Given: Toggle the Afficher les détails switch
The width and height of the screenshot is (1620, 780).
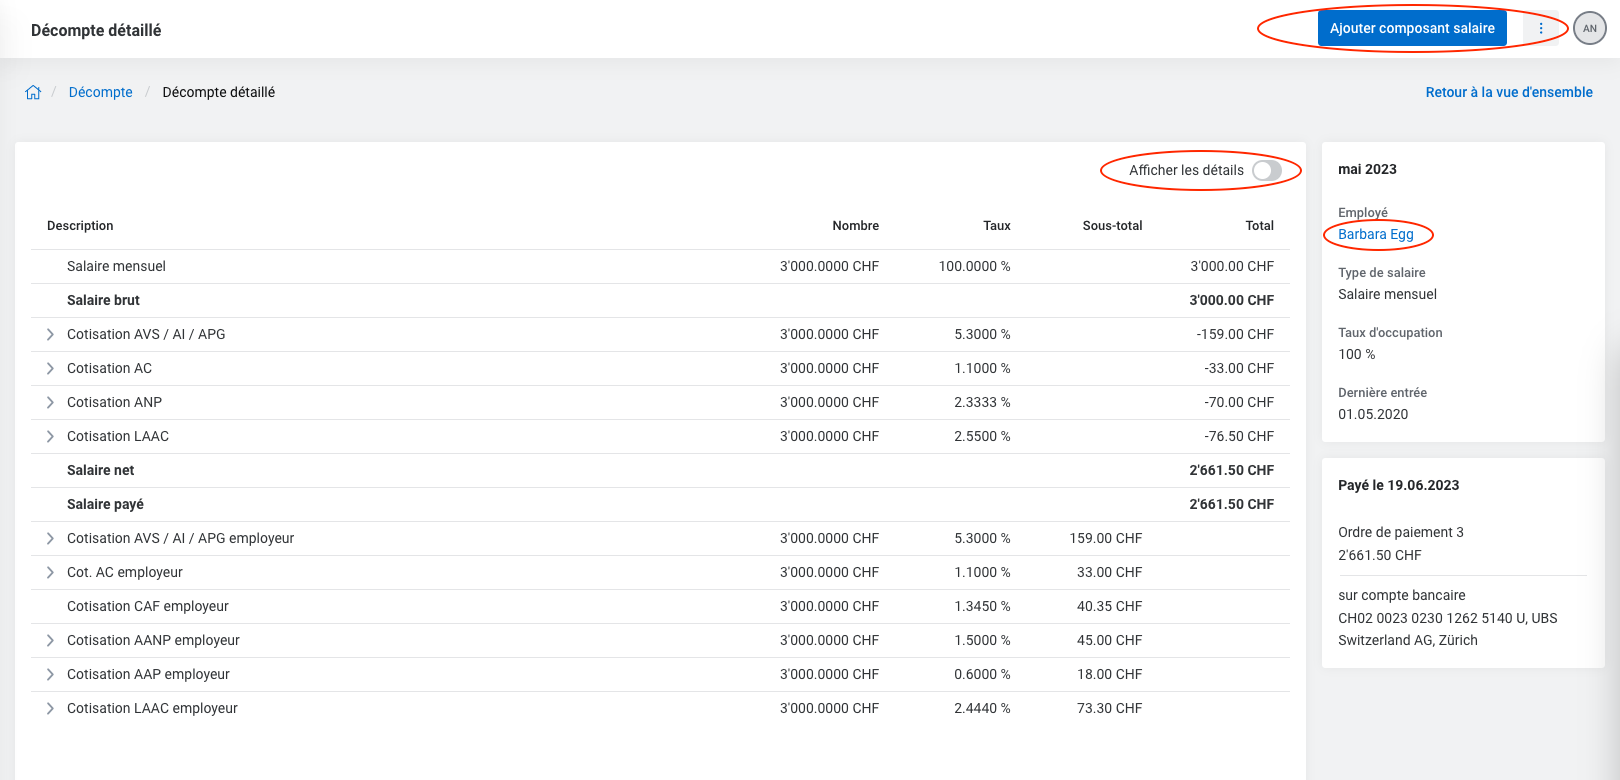Looking at the screenshot, I should [1266, 171].
